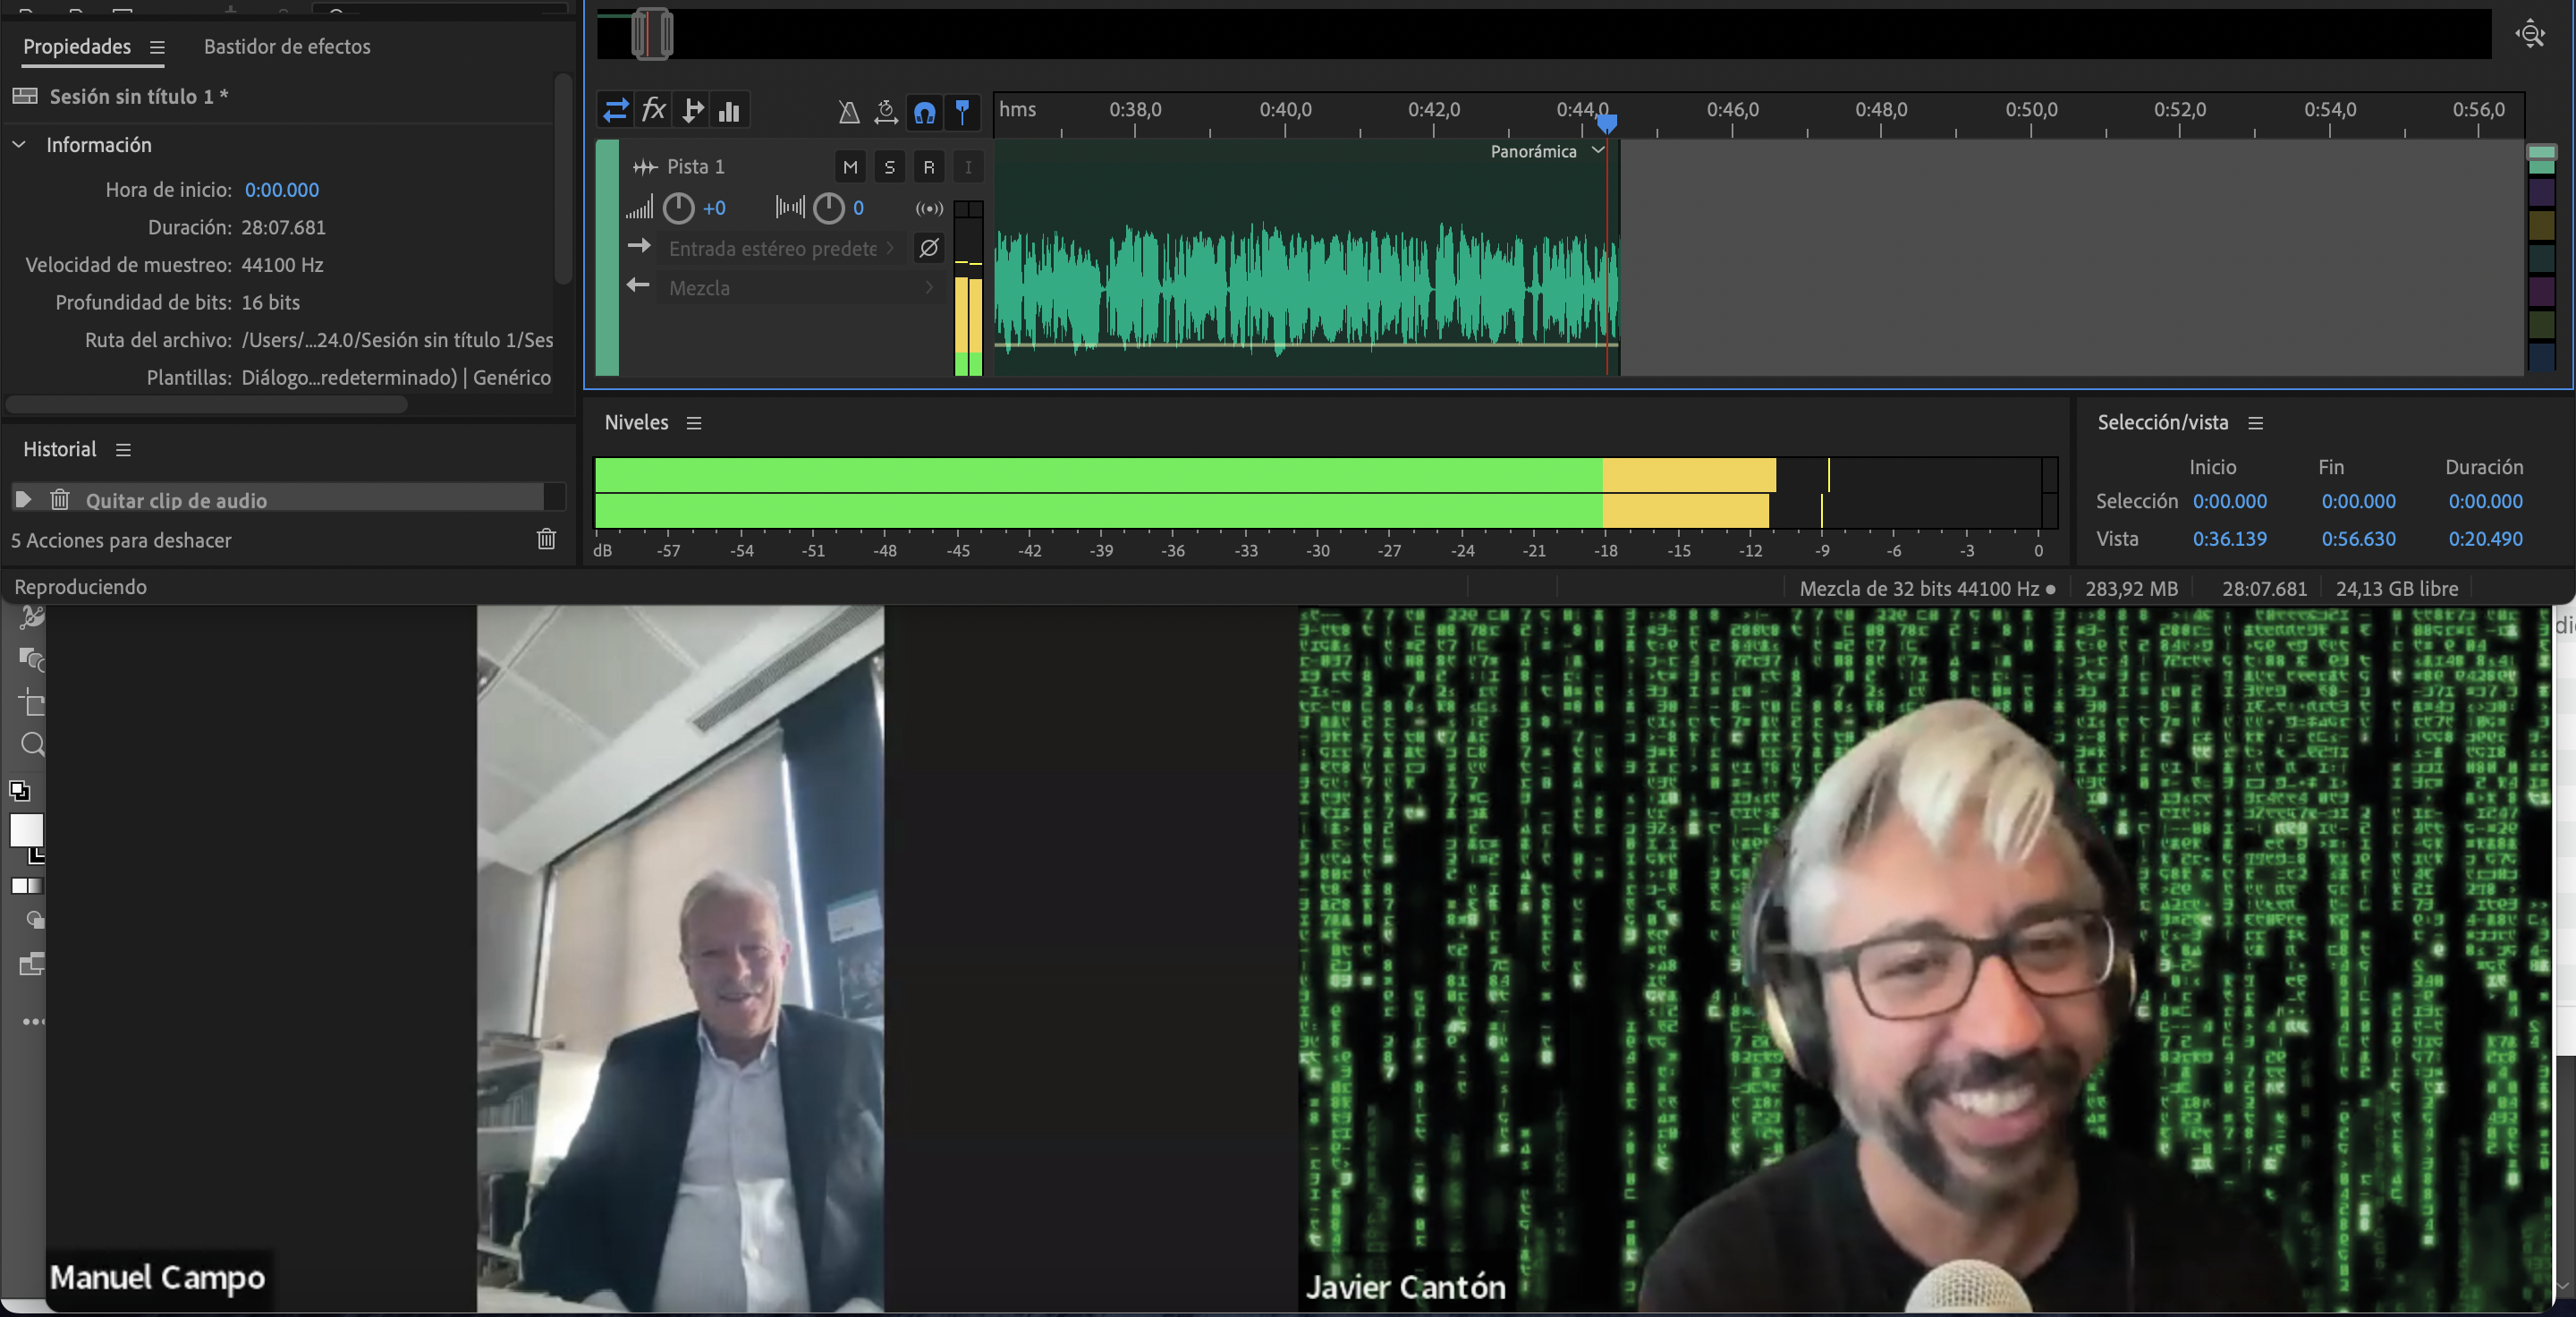Solo Pista 1 with S button
The height and width of the screenshot is (1317, 2576).
coord(889,167)
